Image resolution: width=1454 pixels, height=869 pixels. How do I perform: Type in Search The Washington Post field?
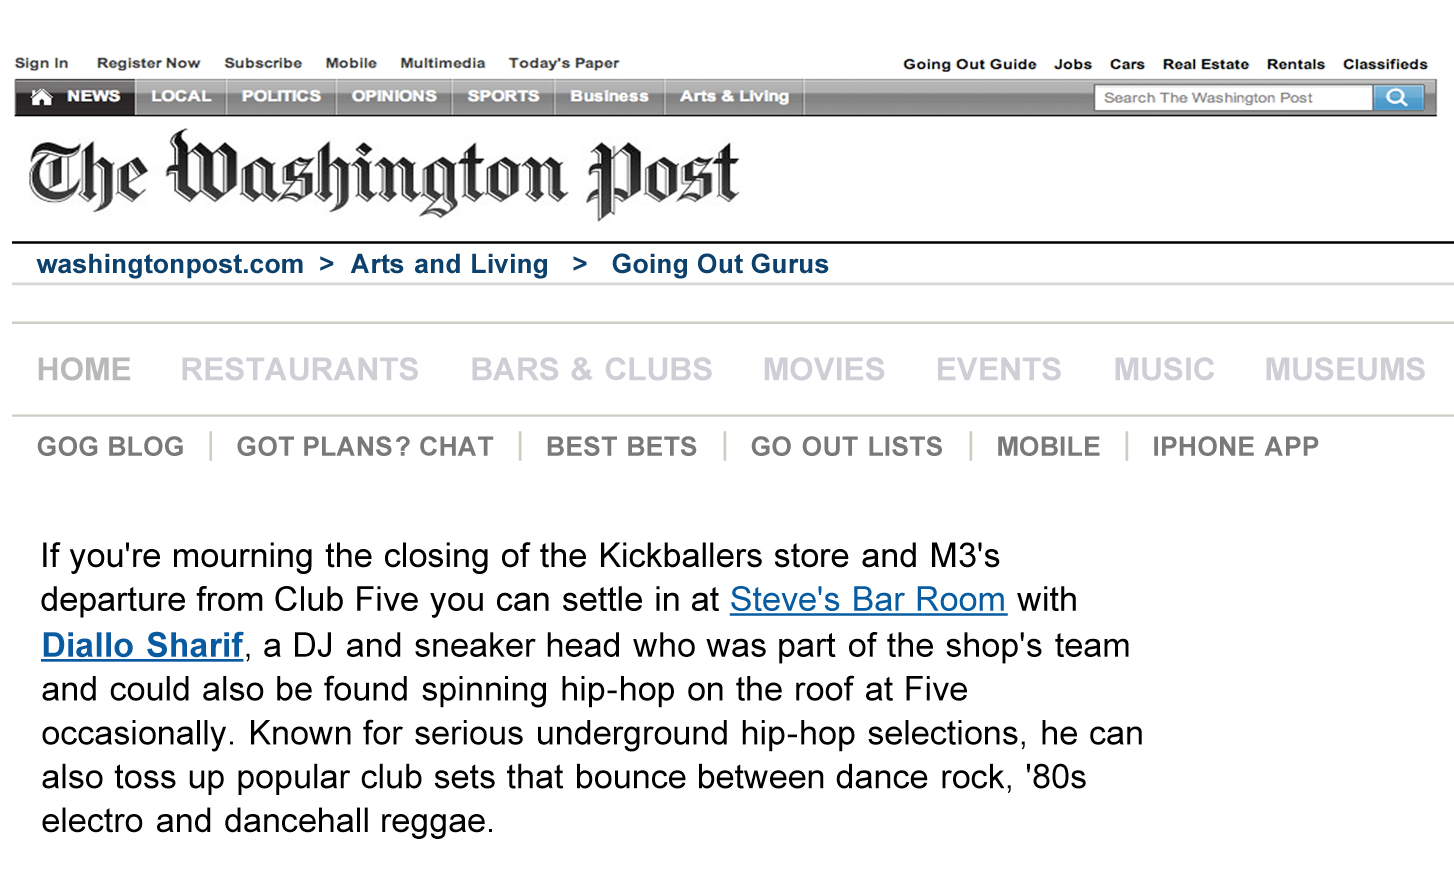pyautogui.click(x=1232, y=97)
